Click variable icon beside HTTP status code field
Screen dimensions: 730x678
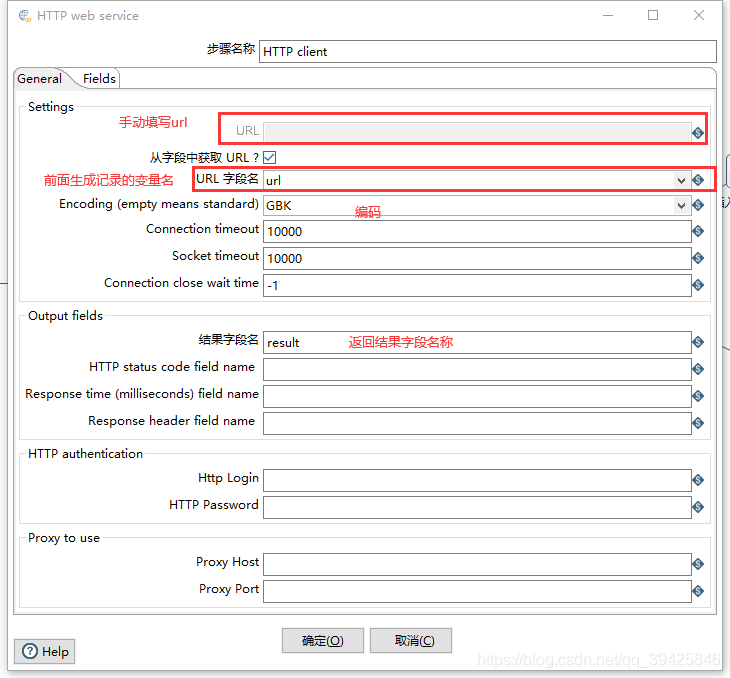pyautogui.click(x=697, y=369)
